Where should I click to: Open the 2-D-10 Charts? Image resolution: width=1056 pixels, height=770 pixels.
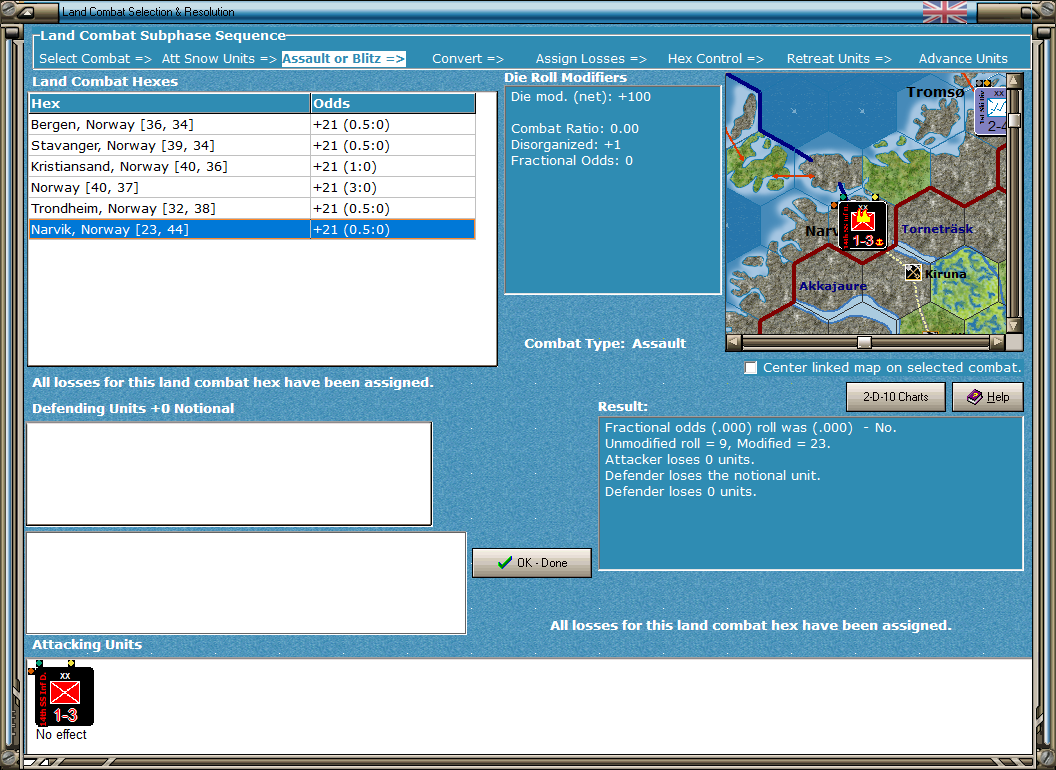coord(896,397)
